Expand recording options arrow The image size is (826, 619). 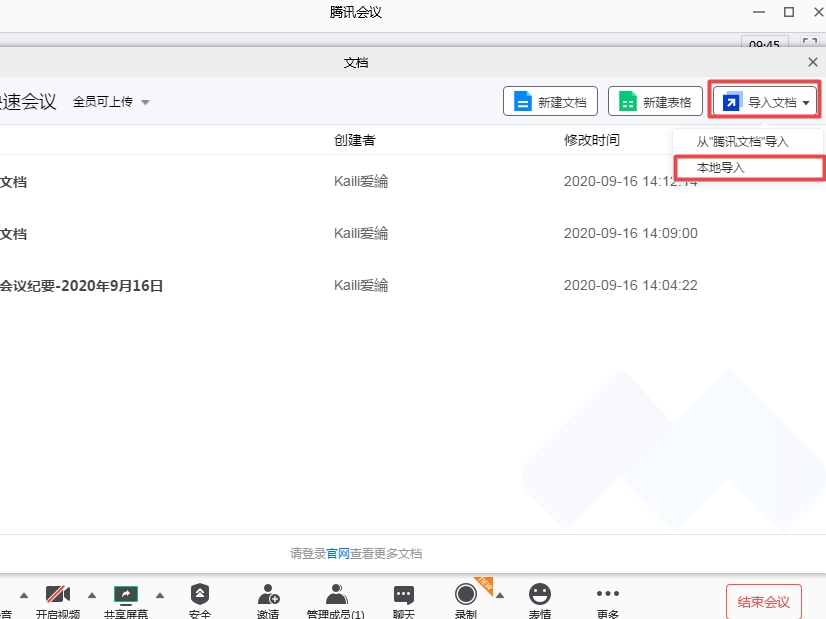click(500, 596)
